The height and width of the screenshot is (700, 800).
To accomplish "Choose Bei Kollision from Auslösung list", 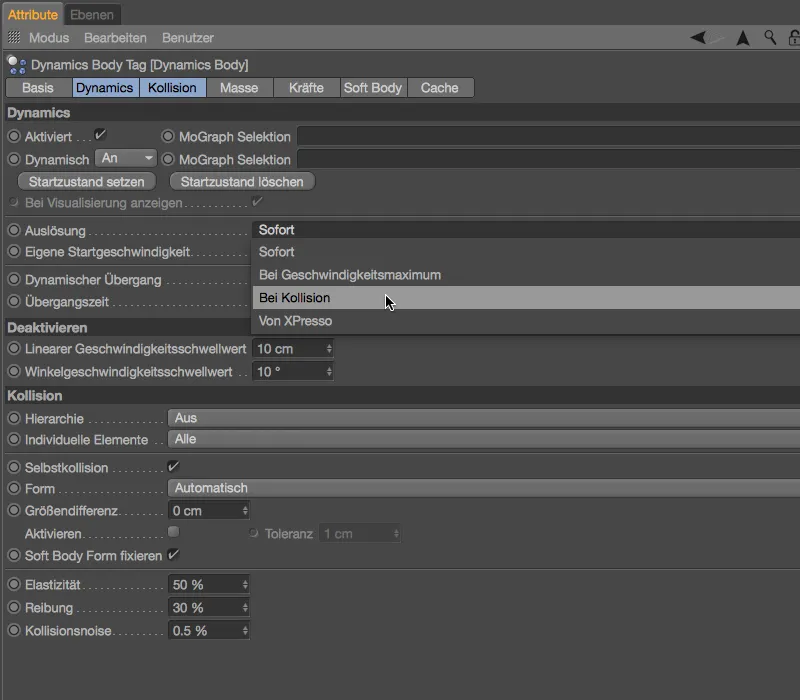I will pyautogui.click(x=294, y=298).
